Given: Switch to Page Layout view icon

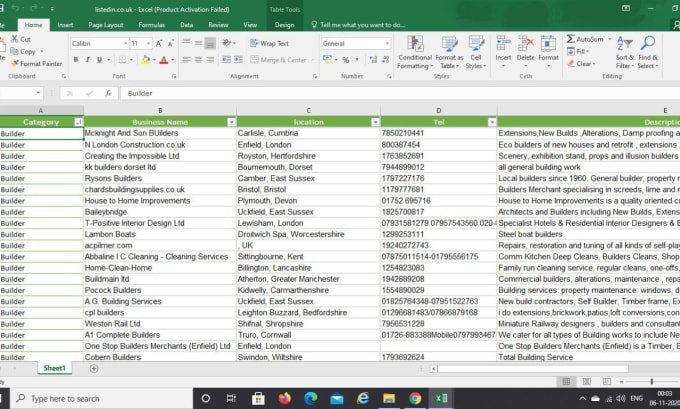Looking at the screenshot, I should (586, 381).
